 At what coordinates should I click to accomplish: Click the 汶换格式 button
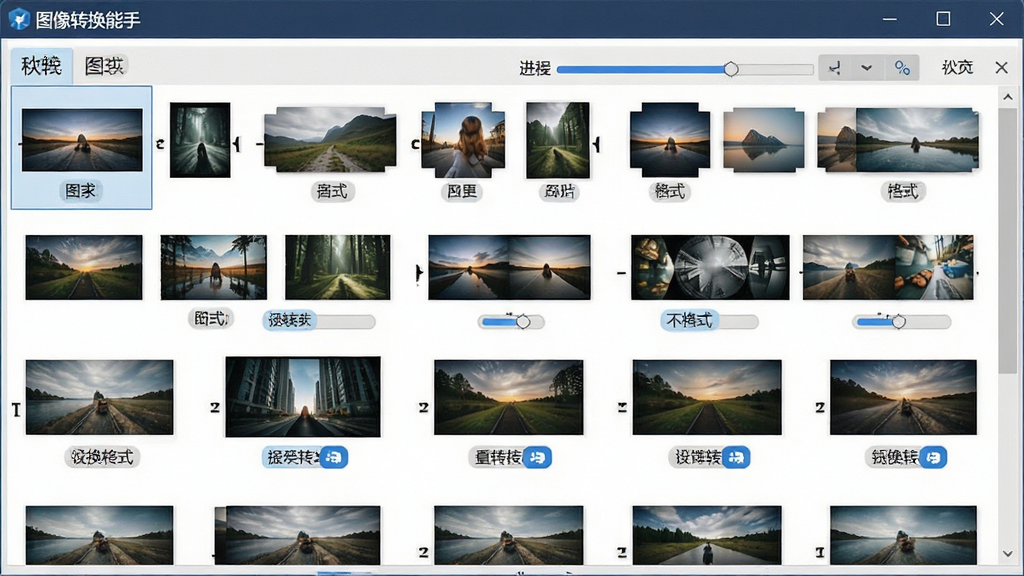102,457
